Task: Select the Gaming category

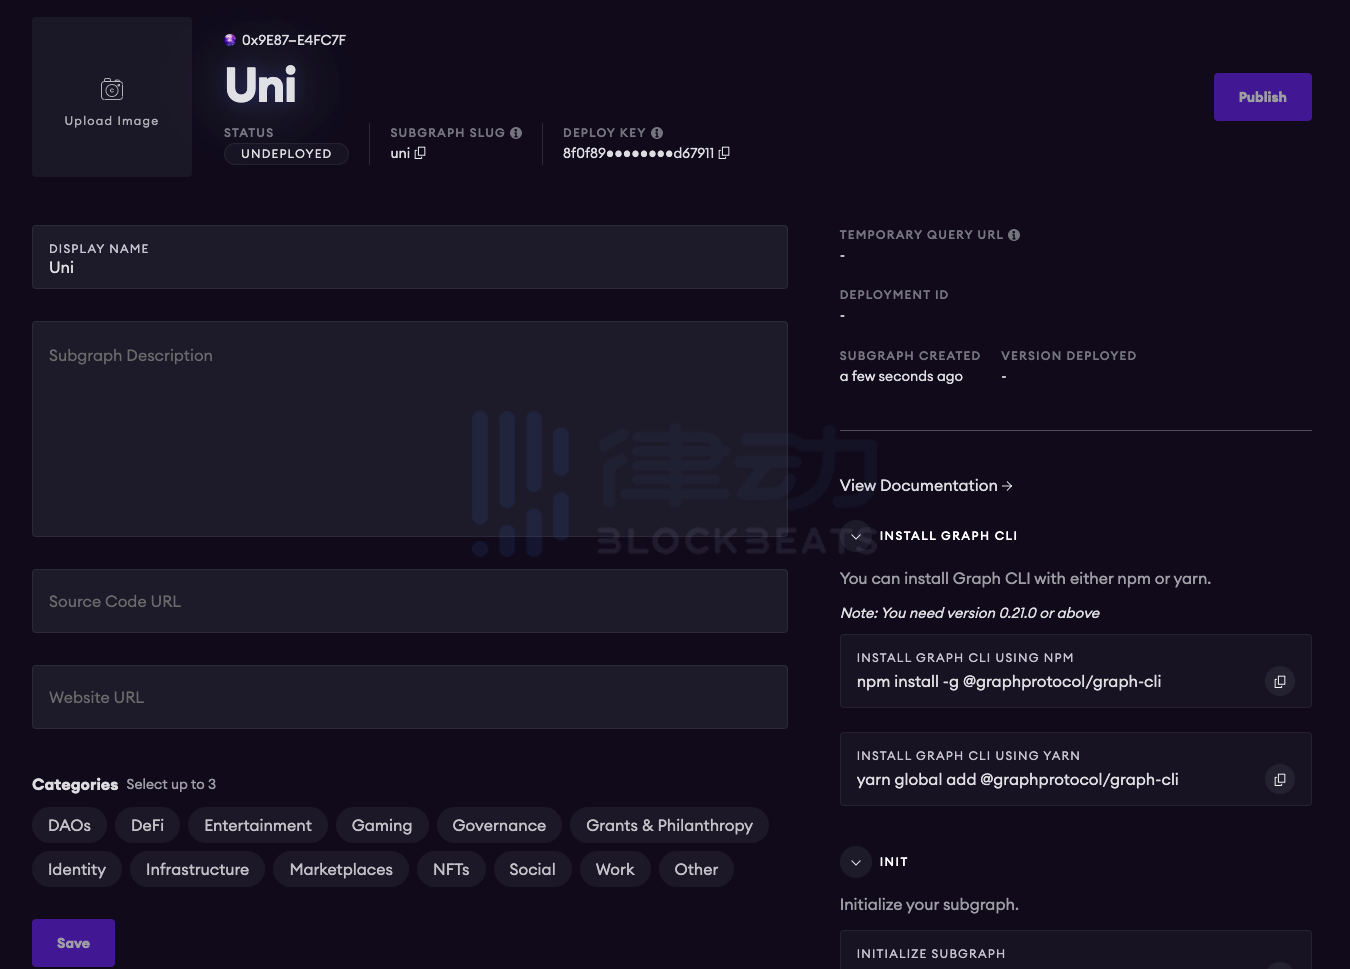Action: (x=382, y=825)
